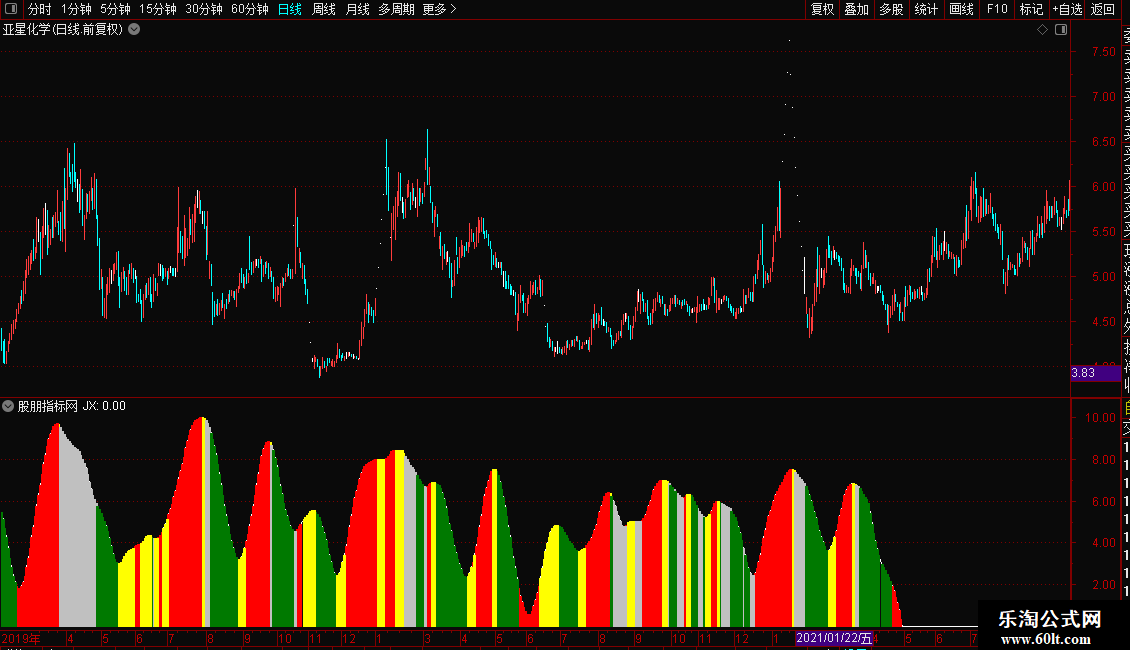Toggle the chart side panel icon
The image size is (1130, 650).
(1061, 30)
